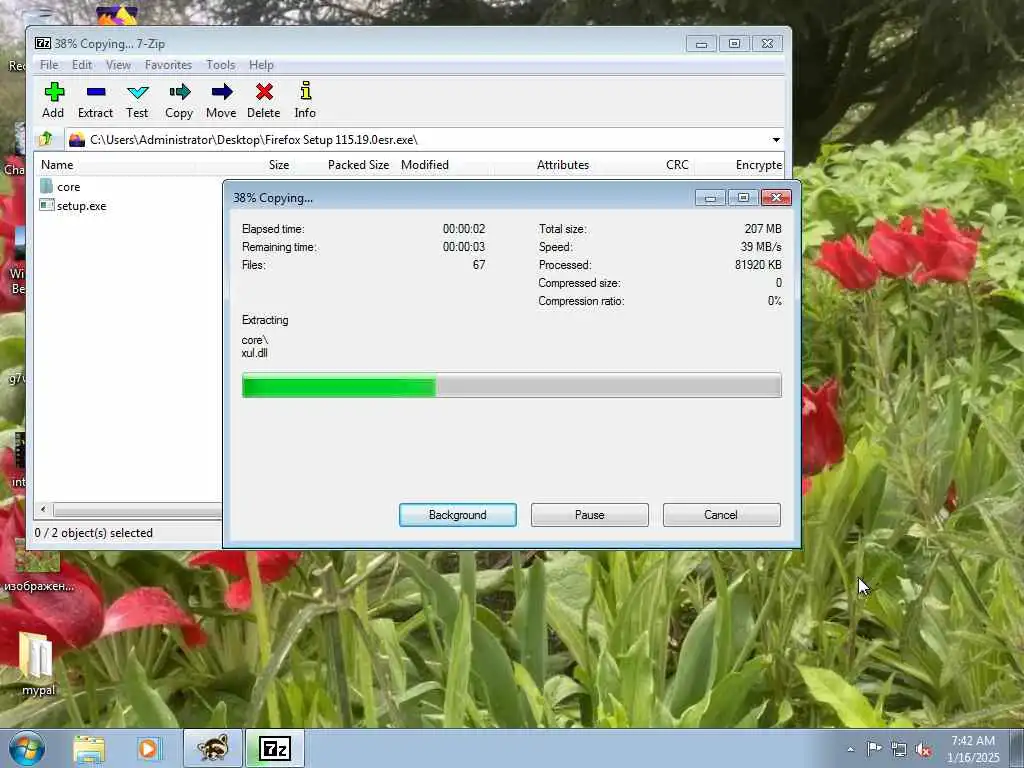Image resolution: width=1024 pixels, height=768 pixels.
Task: Click the Delete toolbar icon
Action: coord(264,92)
